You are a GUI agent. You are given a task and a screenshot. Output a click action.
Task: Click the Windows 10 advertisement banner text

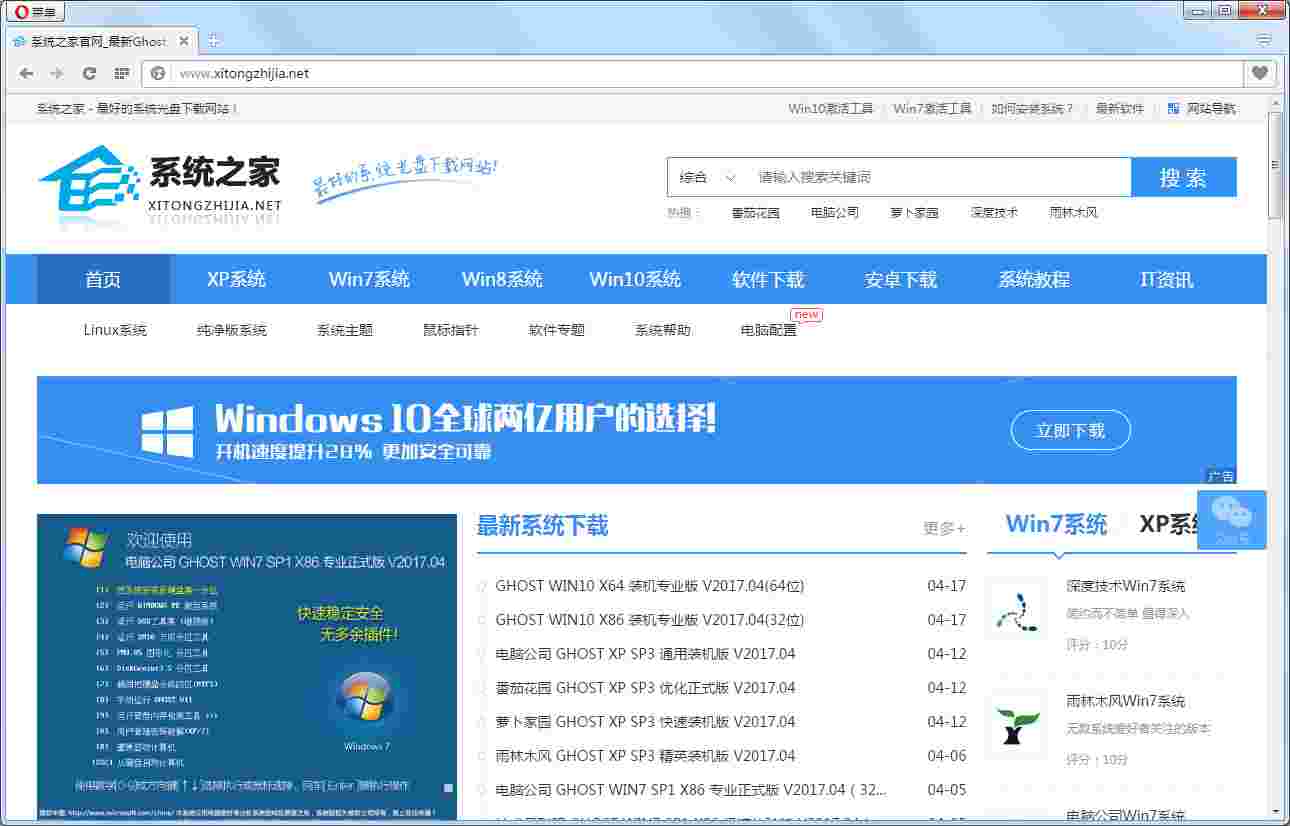(465, 431)
